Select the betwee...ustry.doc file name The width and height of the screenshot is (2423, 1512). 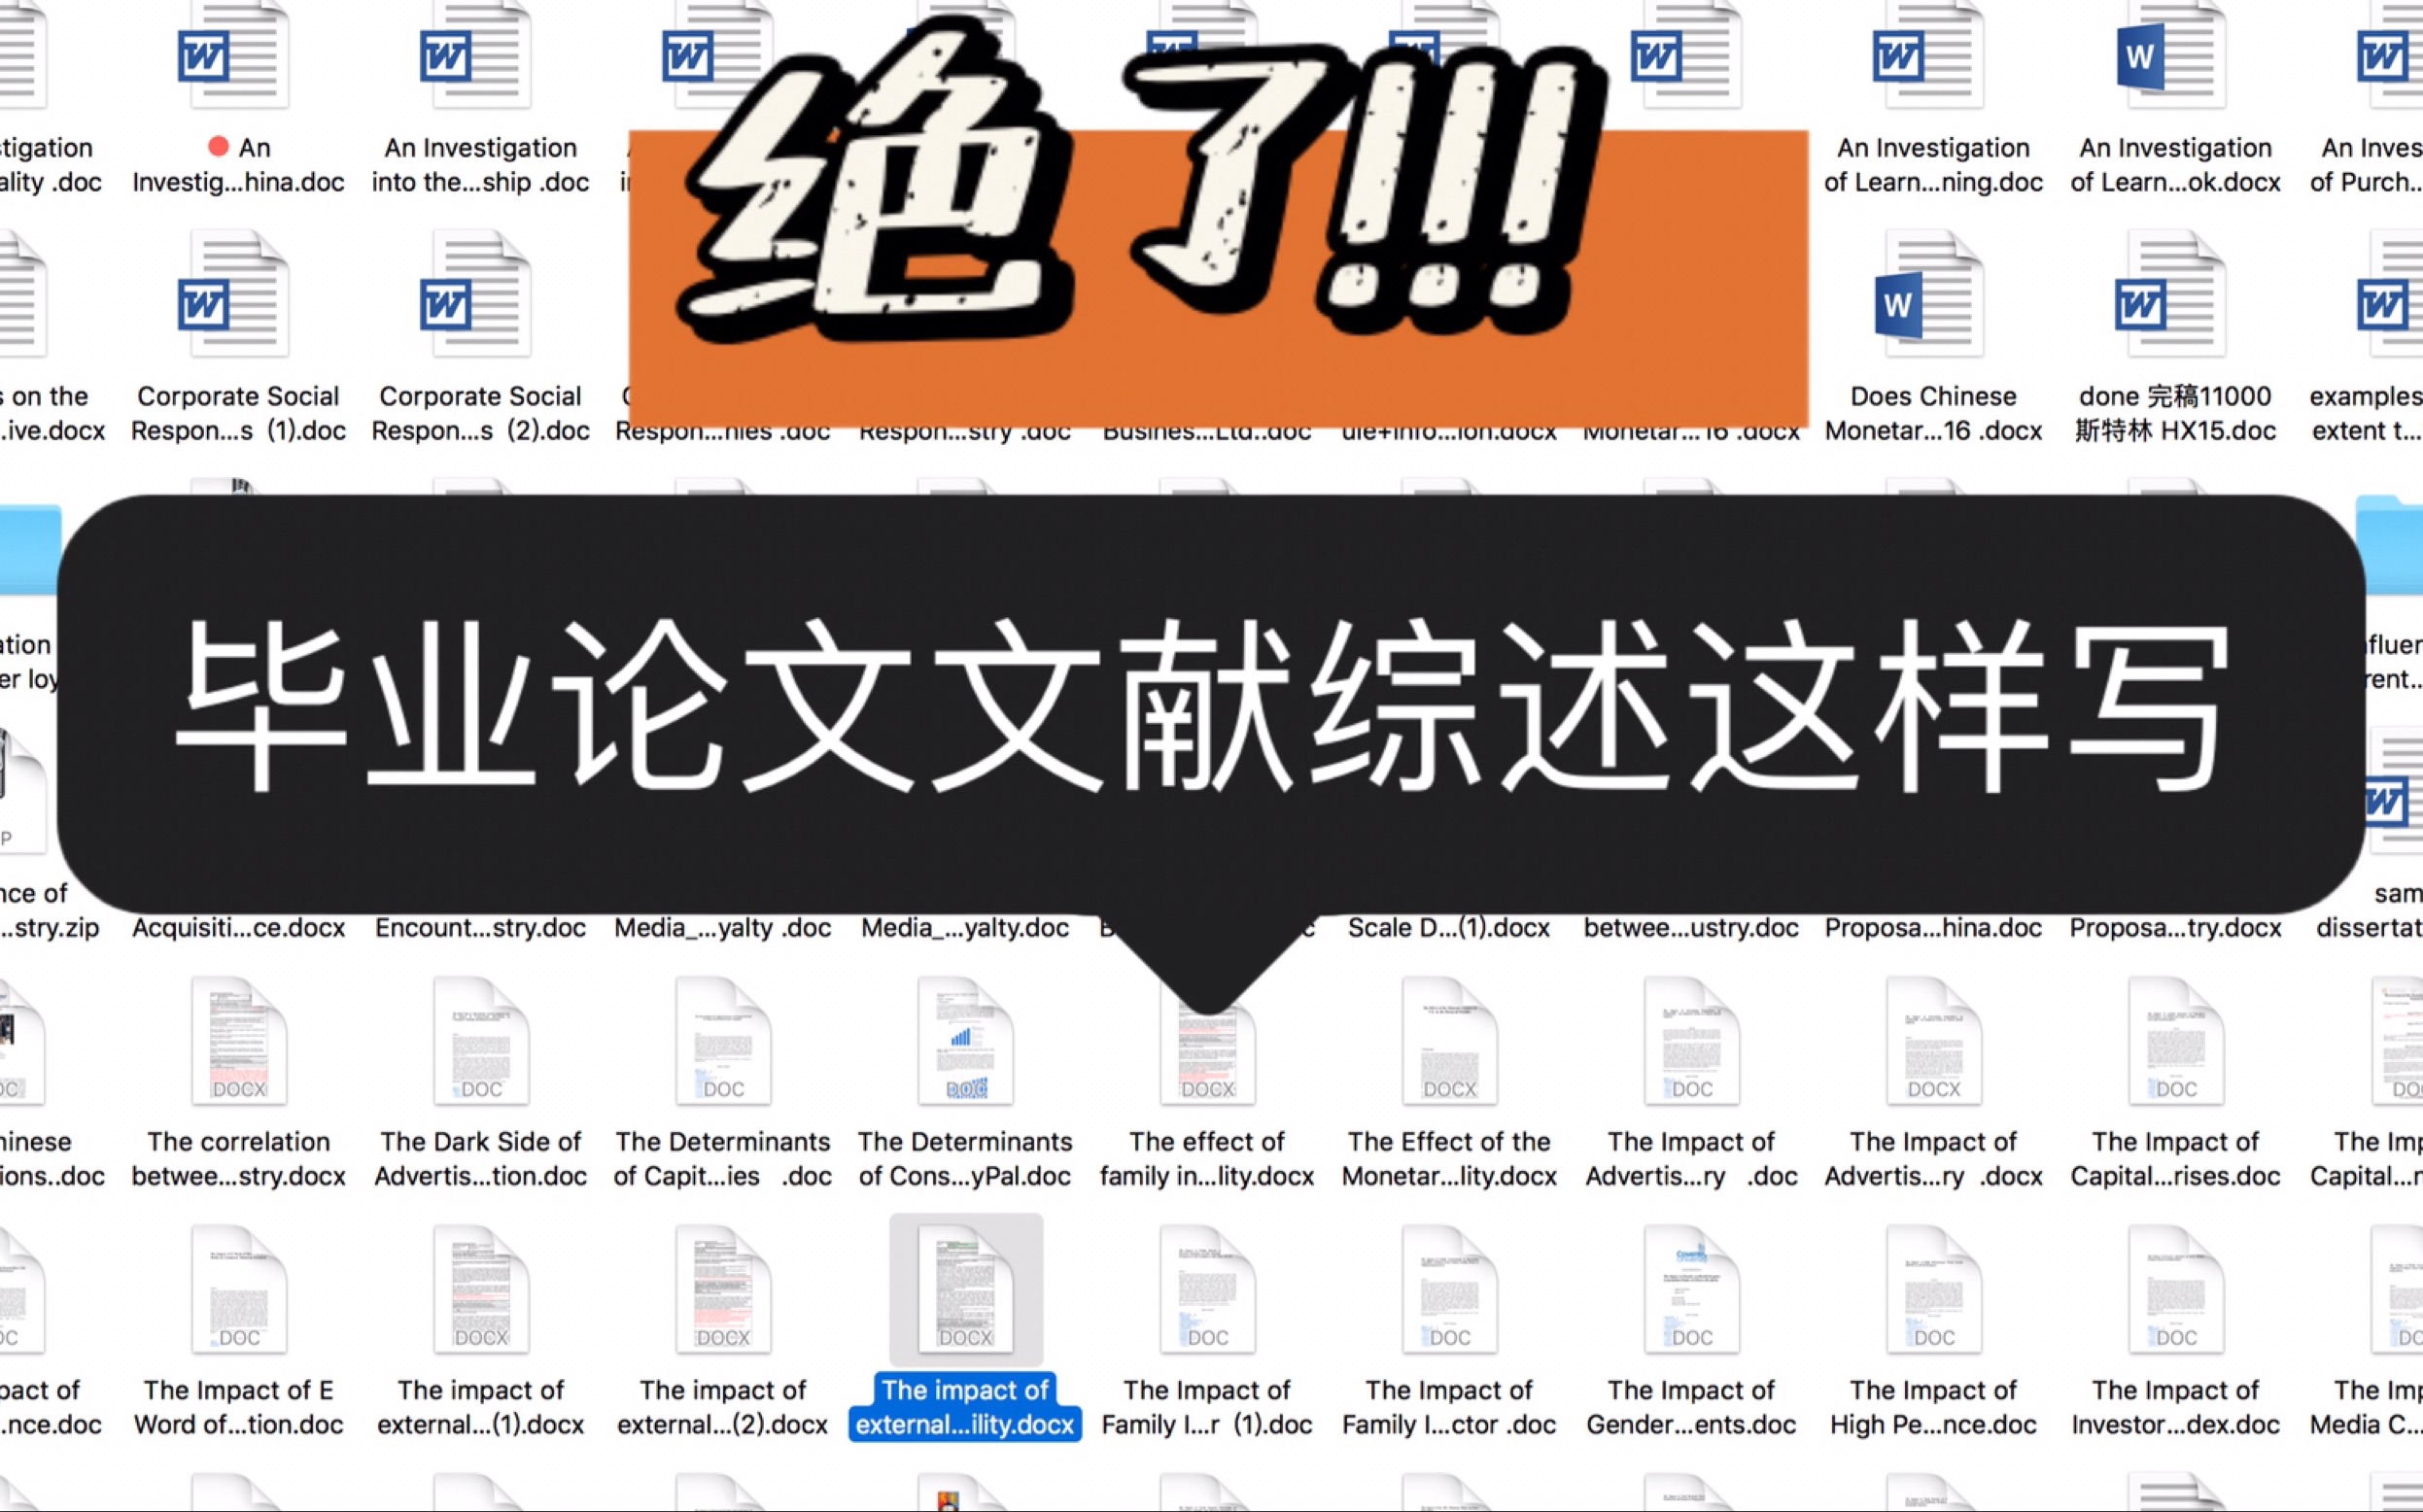click(1691, 928)
